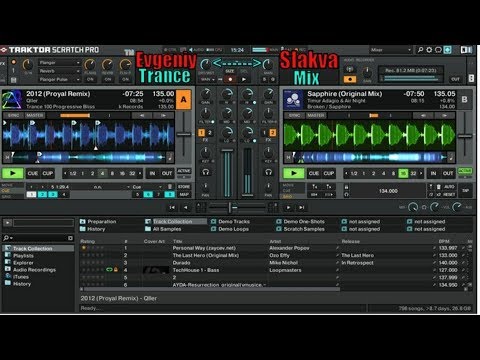This screenshot has height=360, width=480.
Task: Open Scratch Samples favorite
Action: (300, 229)
